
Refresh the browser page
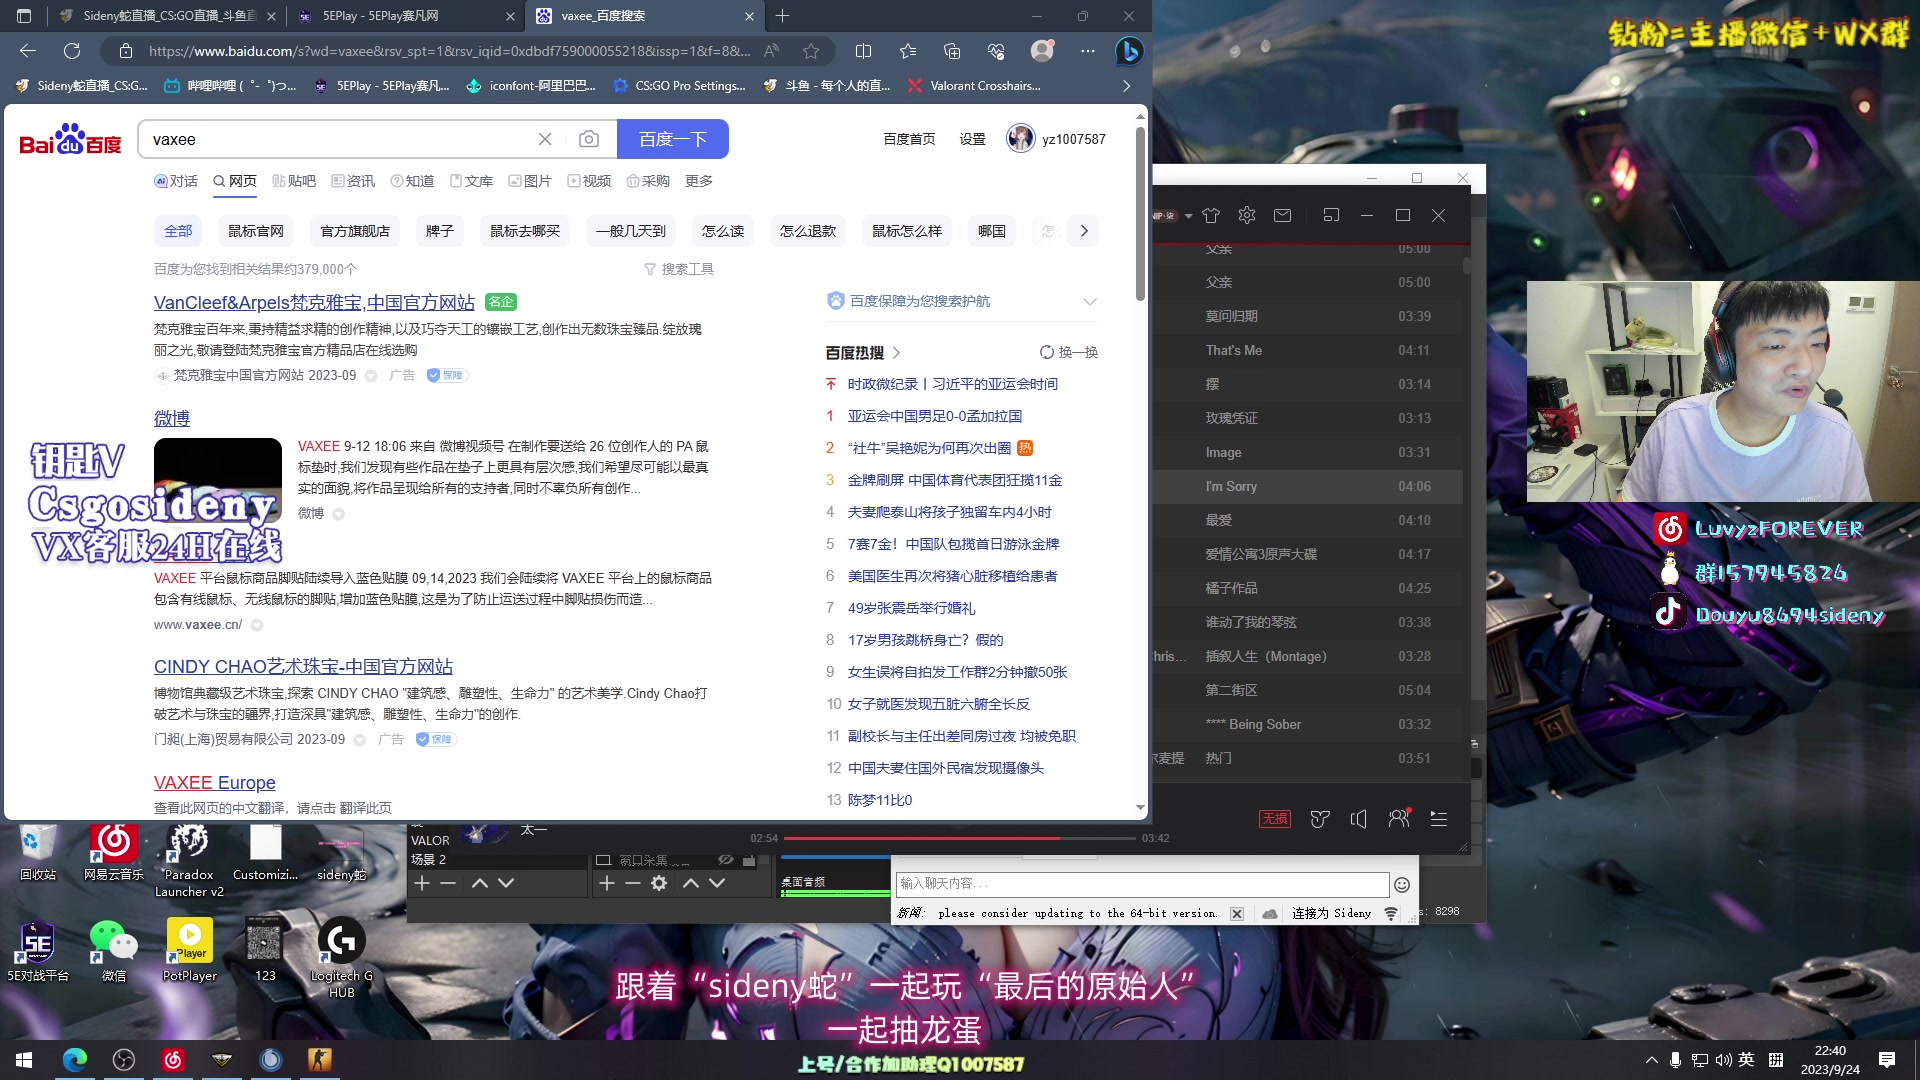(72, 51)
